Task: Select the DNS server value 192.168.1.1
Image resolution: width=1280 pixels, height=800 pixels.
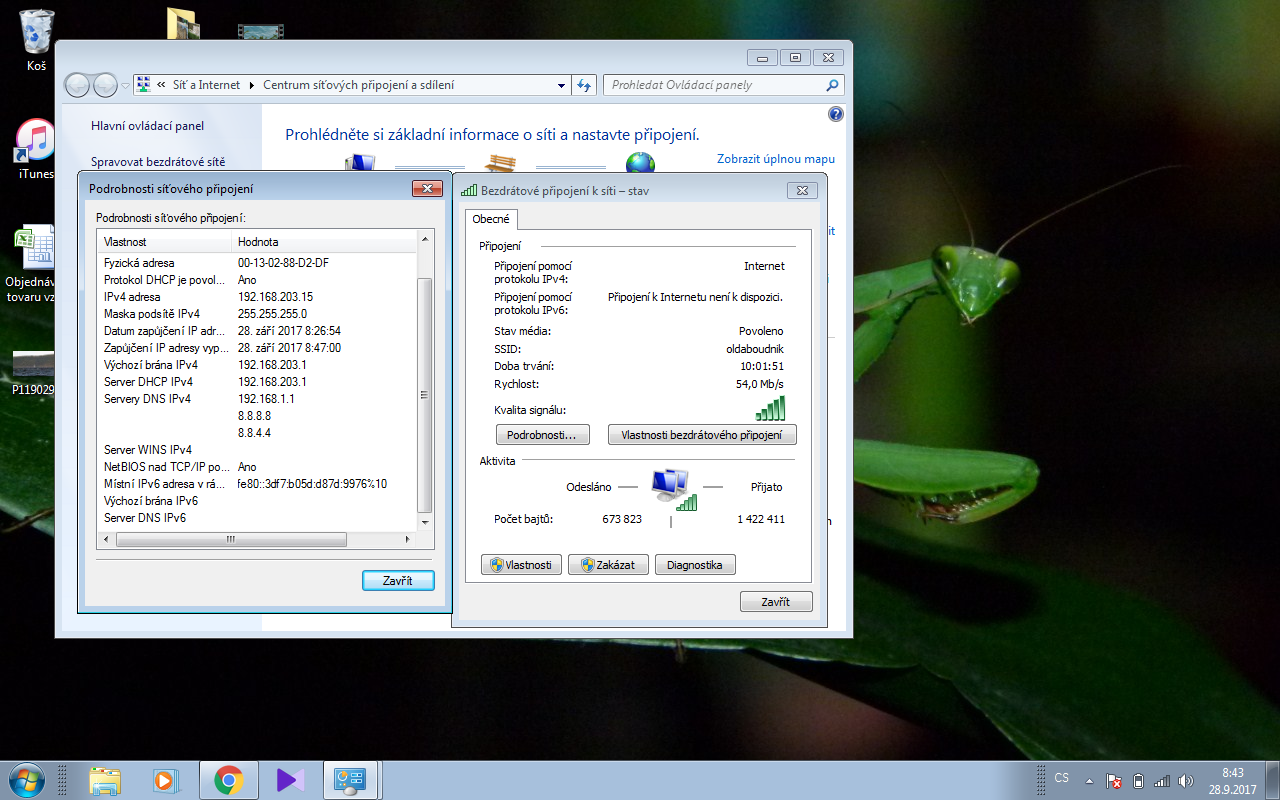Action: tap(266, 399)
